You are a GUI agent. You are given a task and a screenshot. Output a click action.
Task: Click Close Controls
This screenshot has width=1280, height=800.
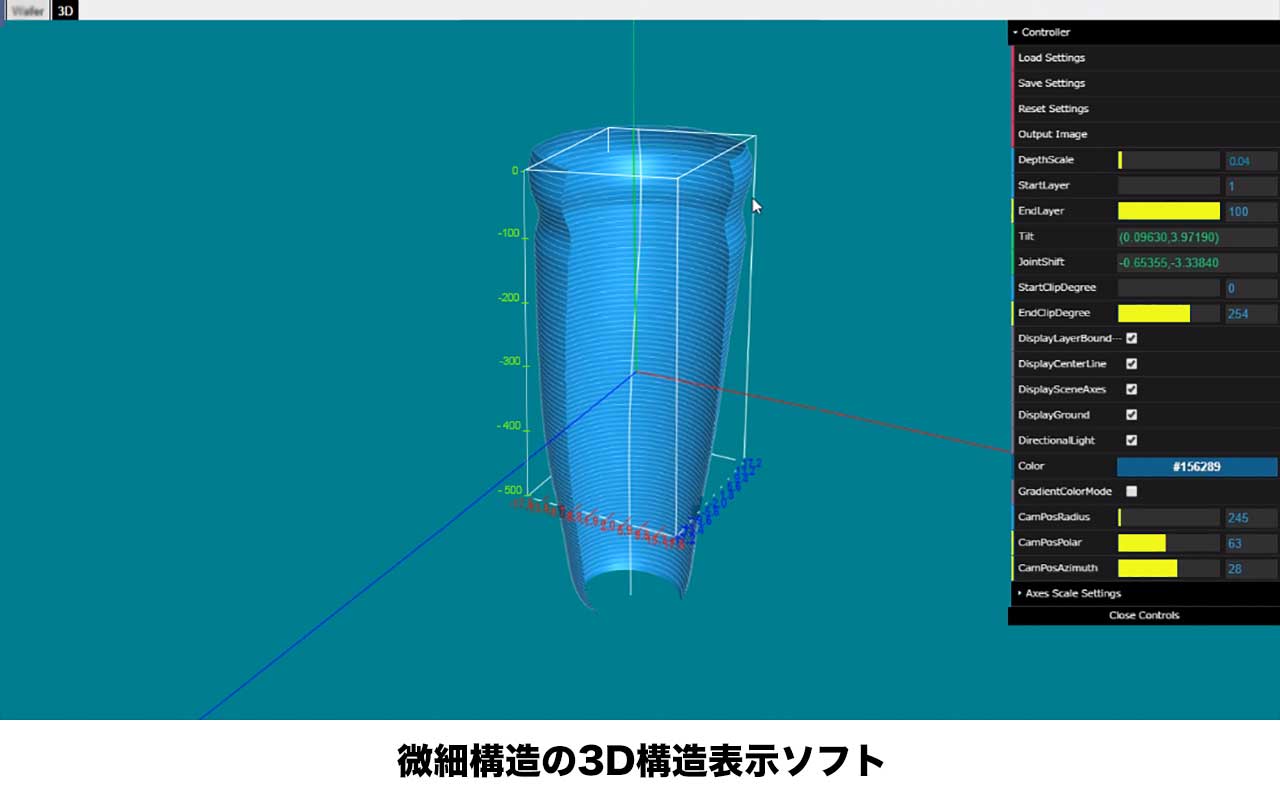(x=1143, y=615)
